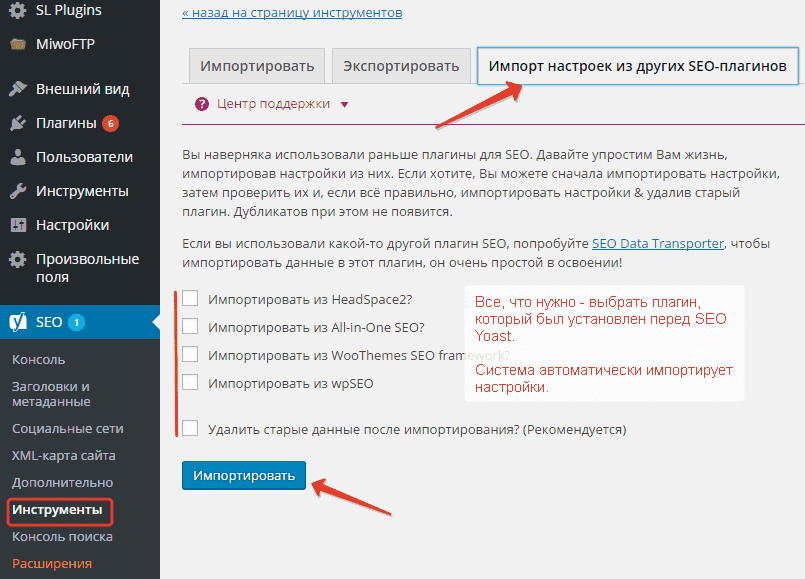Click the Плагины plug icon
The height and width of the screenshot is (579, 805).
[x=18, y=123]
